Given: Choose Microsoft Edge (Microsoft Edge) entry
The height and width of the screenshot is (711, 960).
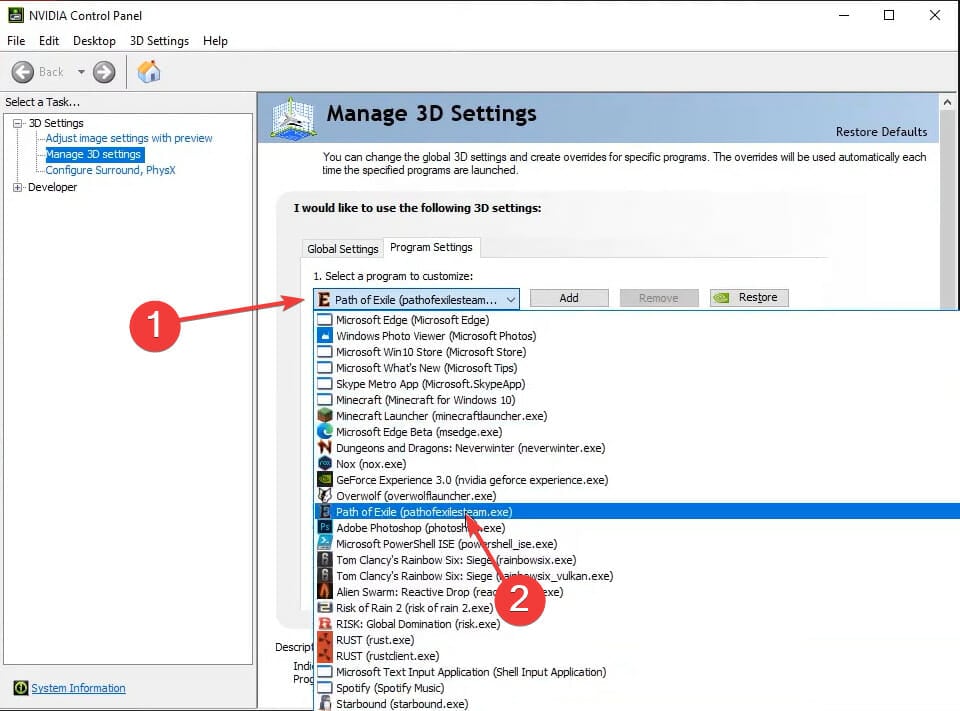Looking at the screenshot, I should coord(637,320).
